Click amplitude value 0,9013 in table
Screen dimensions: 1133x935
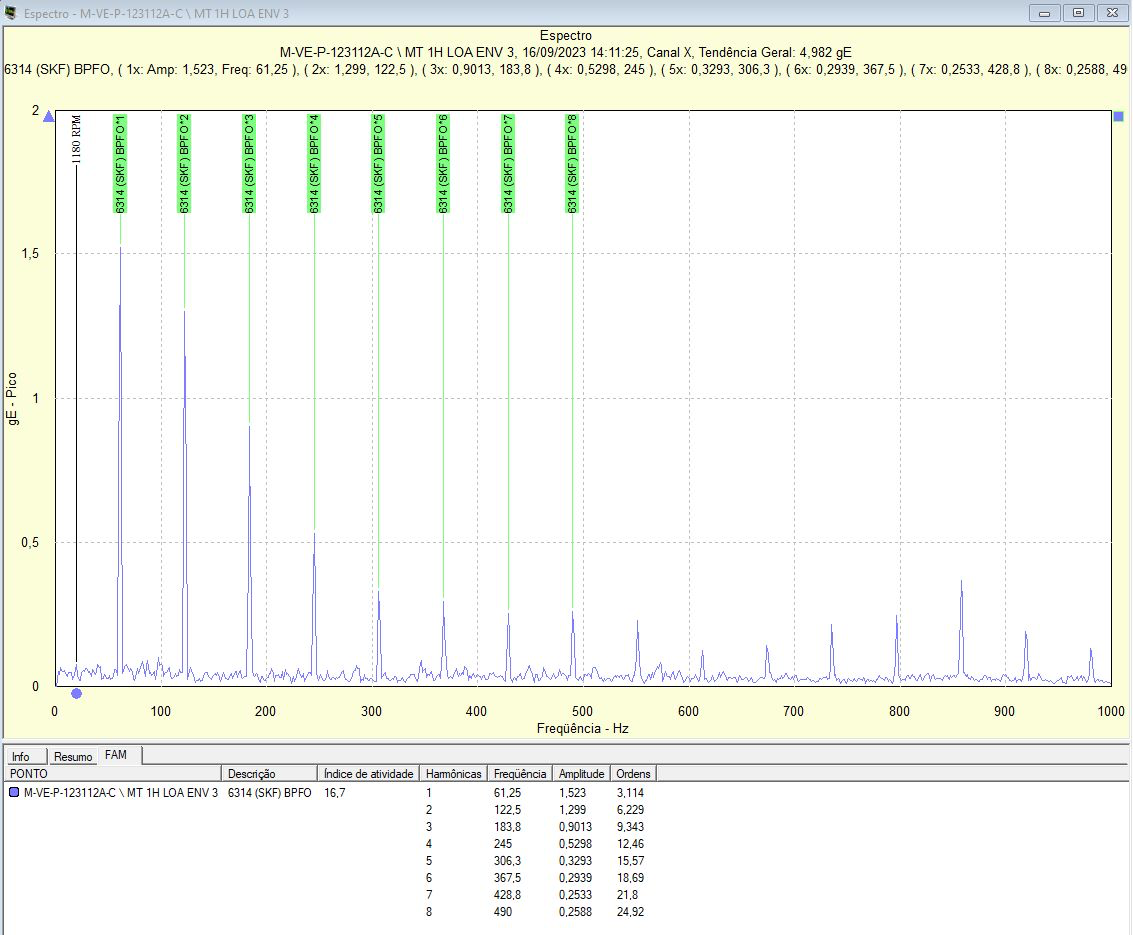coord(575,827)
